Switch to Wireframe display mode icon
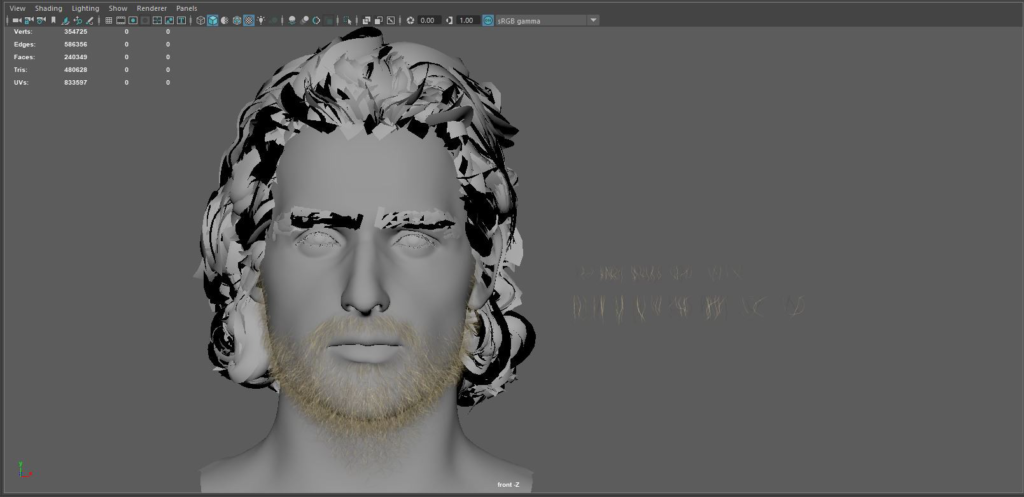The width and height of the screenshot is (1024, 497). click(x=200, y=20)
